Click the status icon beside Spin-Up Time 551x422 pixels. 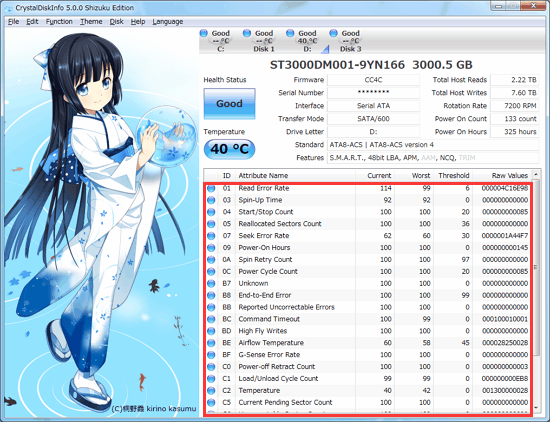click(211, 200)
